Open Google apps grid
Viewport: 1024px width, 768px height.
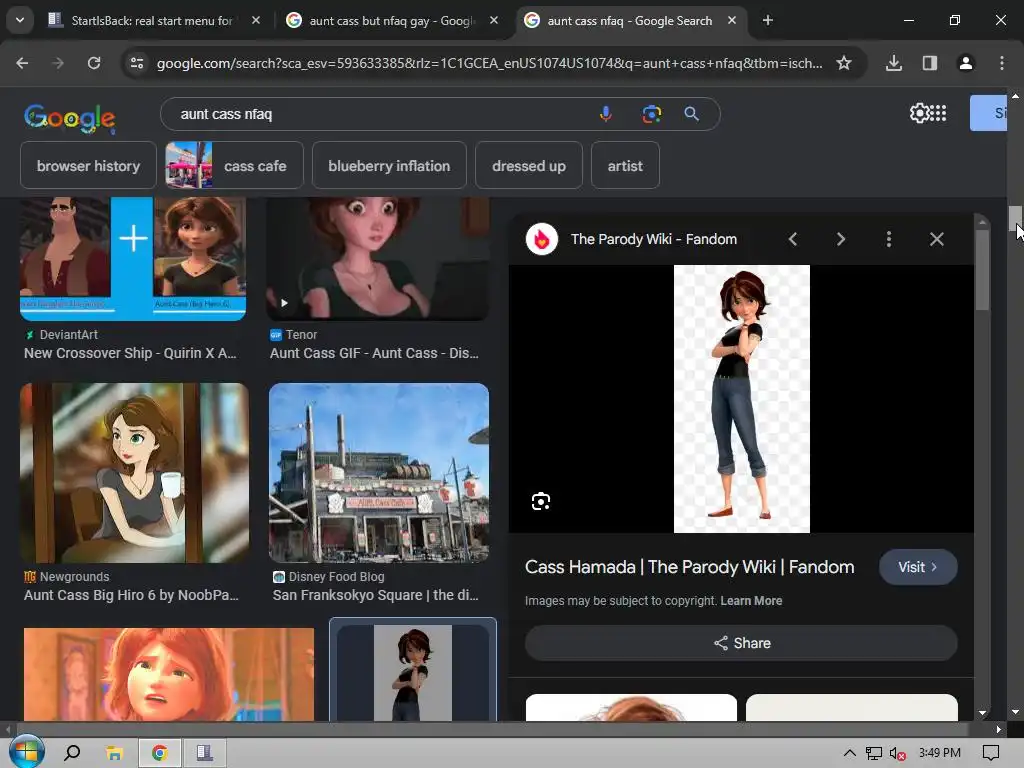(938, 113)
